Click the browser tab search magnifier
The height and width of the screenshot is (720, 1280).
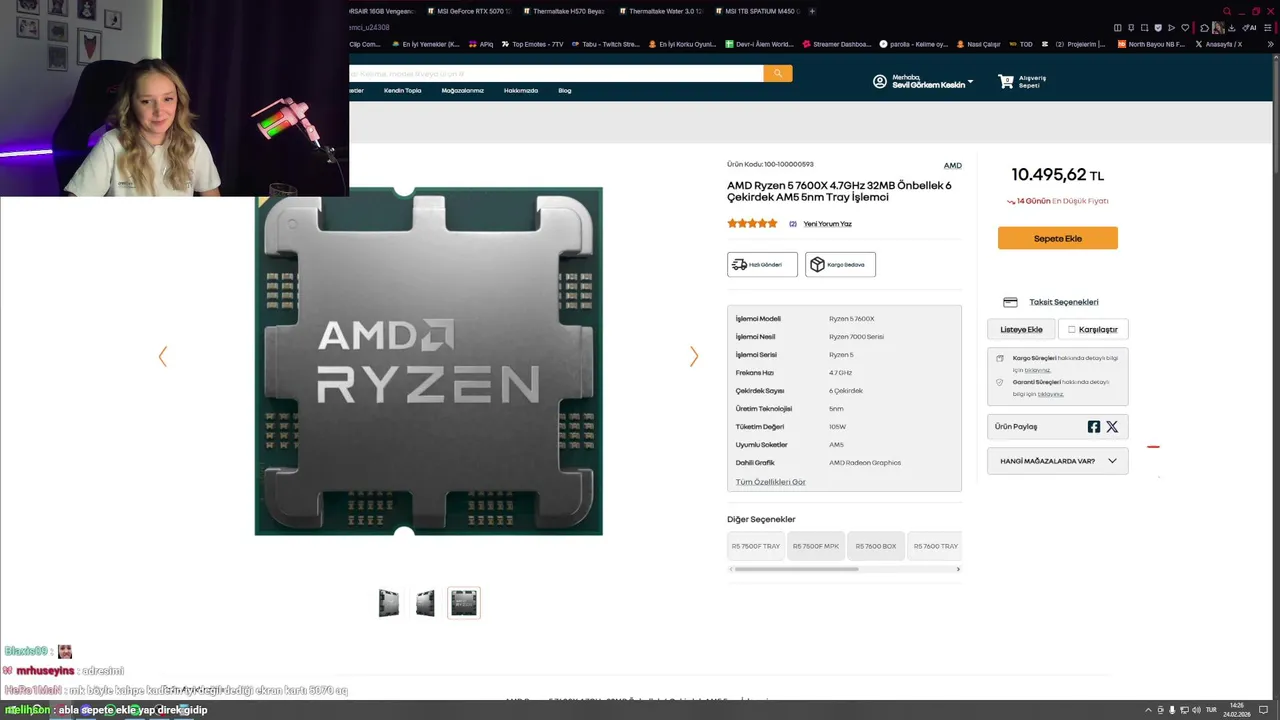coord(1227,11)
